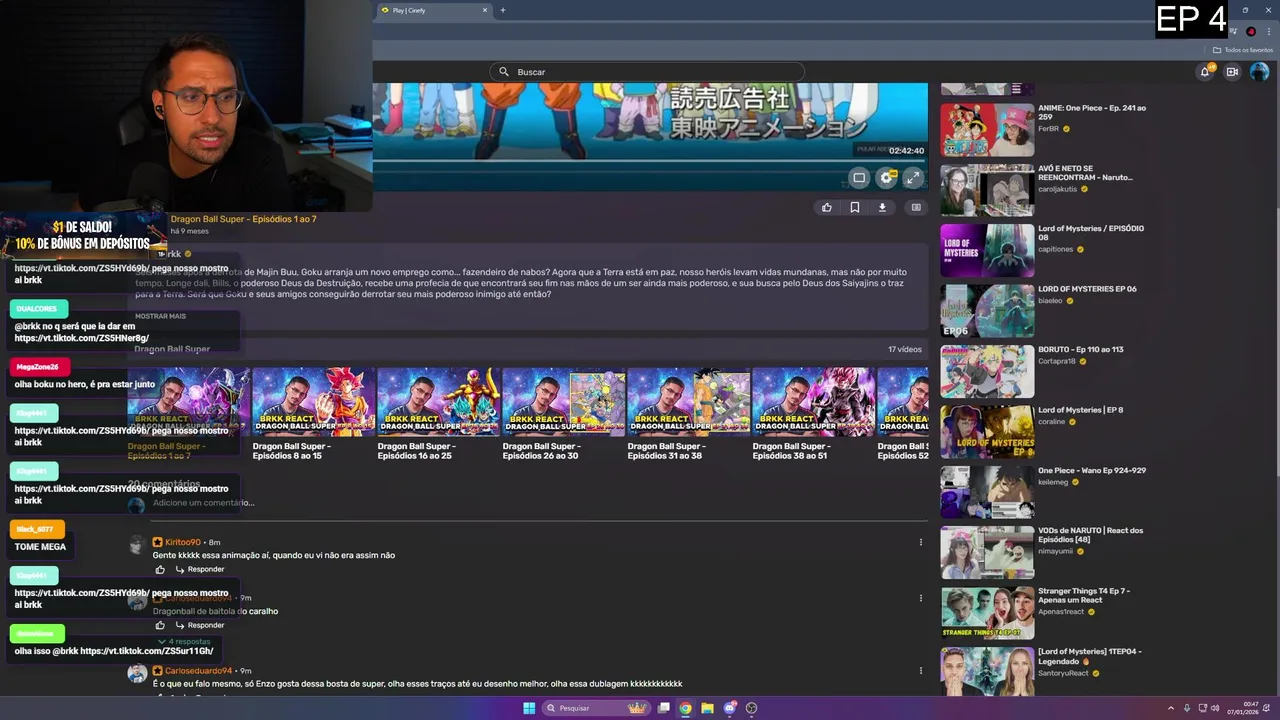Open Chrome from the taskbar
The image size is (1280, 720).
(685, 708)
